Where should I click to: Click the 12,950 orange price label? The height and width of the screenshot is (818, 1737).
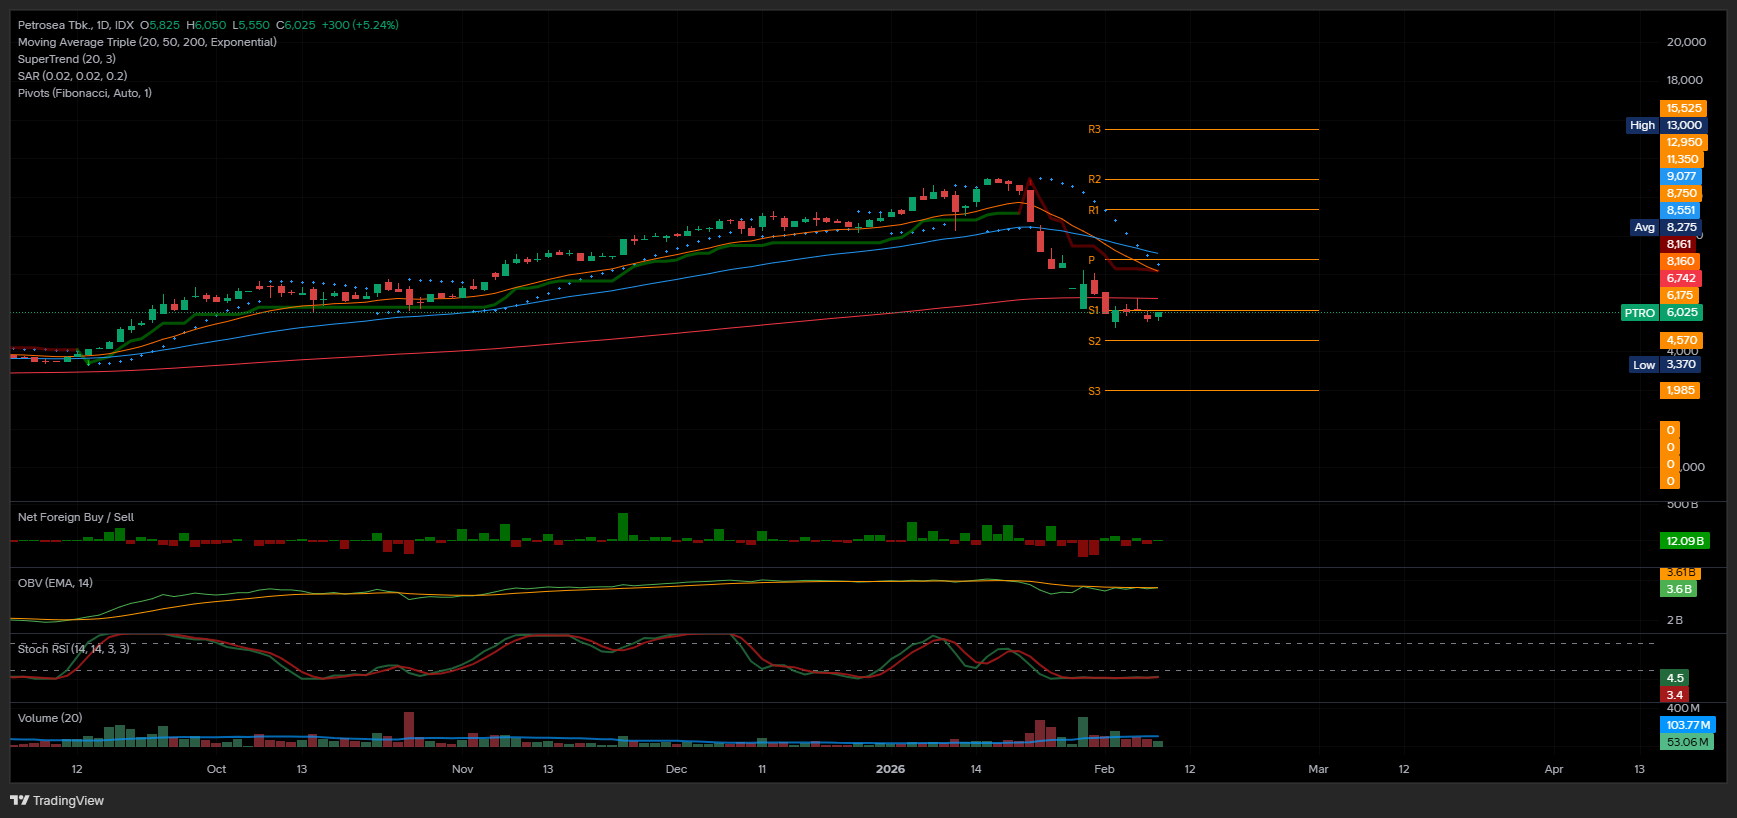(x=1683, y=142)
